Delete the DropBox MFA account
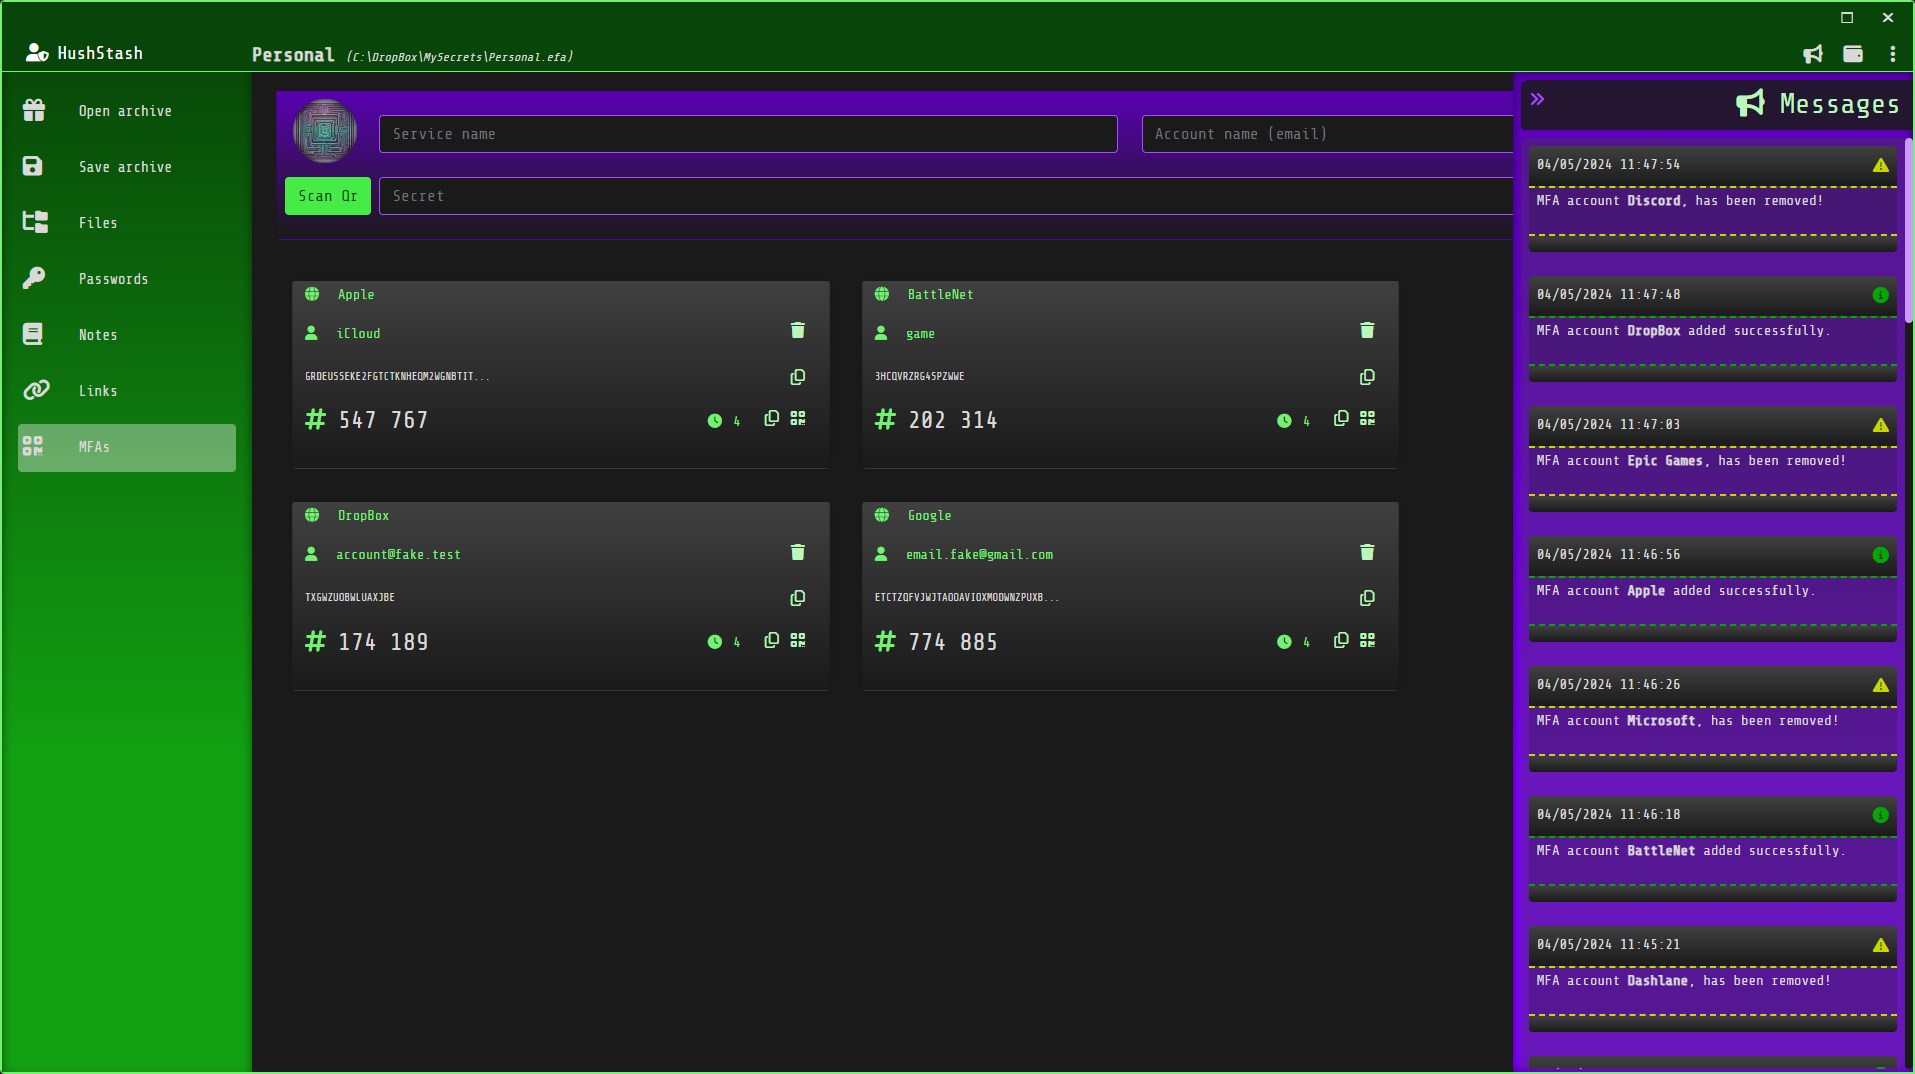Image resolution: width=1915 pixels, height=1074 pixels. click(798, 552)
